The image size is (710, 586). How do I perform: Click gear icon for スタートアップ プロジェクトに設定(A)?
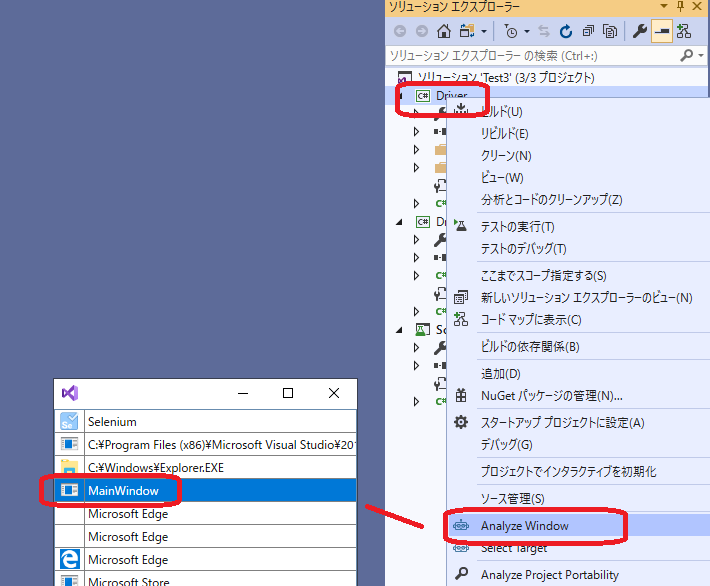pos(461,422)
